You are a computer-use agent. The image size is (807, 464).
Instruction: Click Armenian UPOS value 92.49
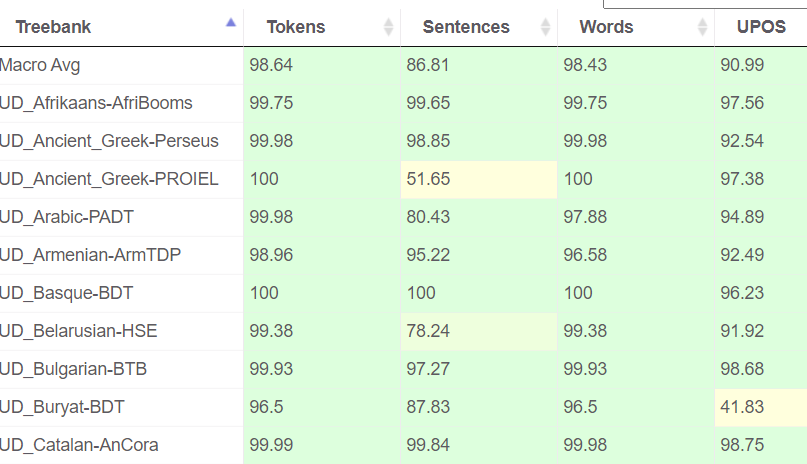742,255
